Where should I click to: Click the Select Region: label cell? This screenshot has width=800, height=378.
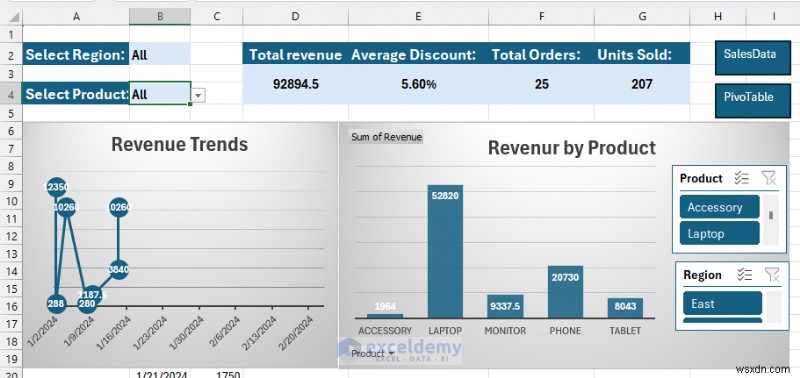pyautogui.click(x=76, y=54)
